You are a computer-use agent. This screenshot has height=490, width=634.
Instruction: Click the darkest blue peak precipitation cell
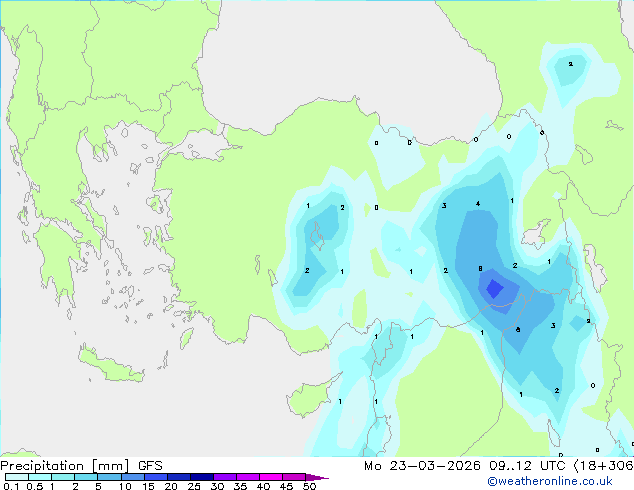pyautogui.click(x=494, y=289)
